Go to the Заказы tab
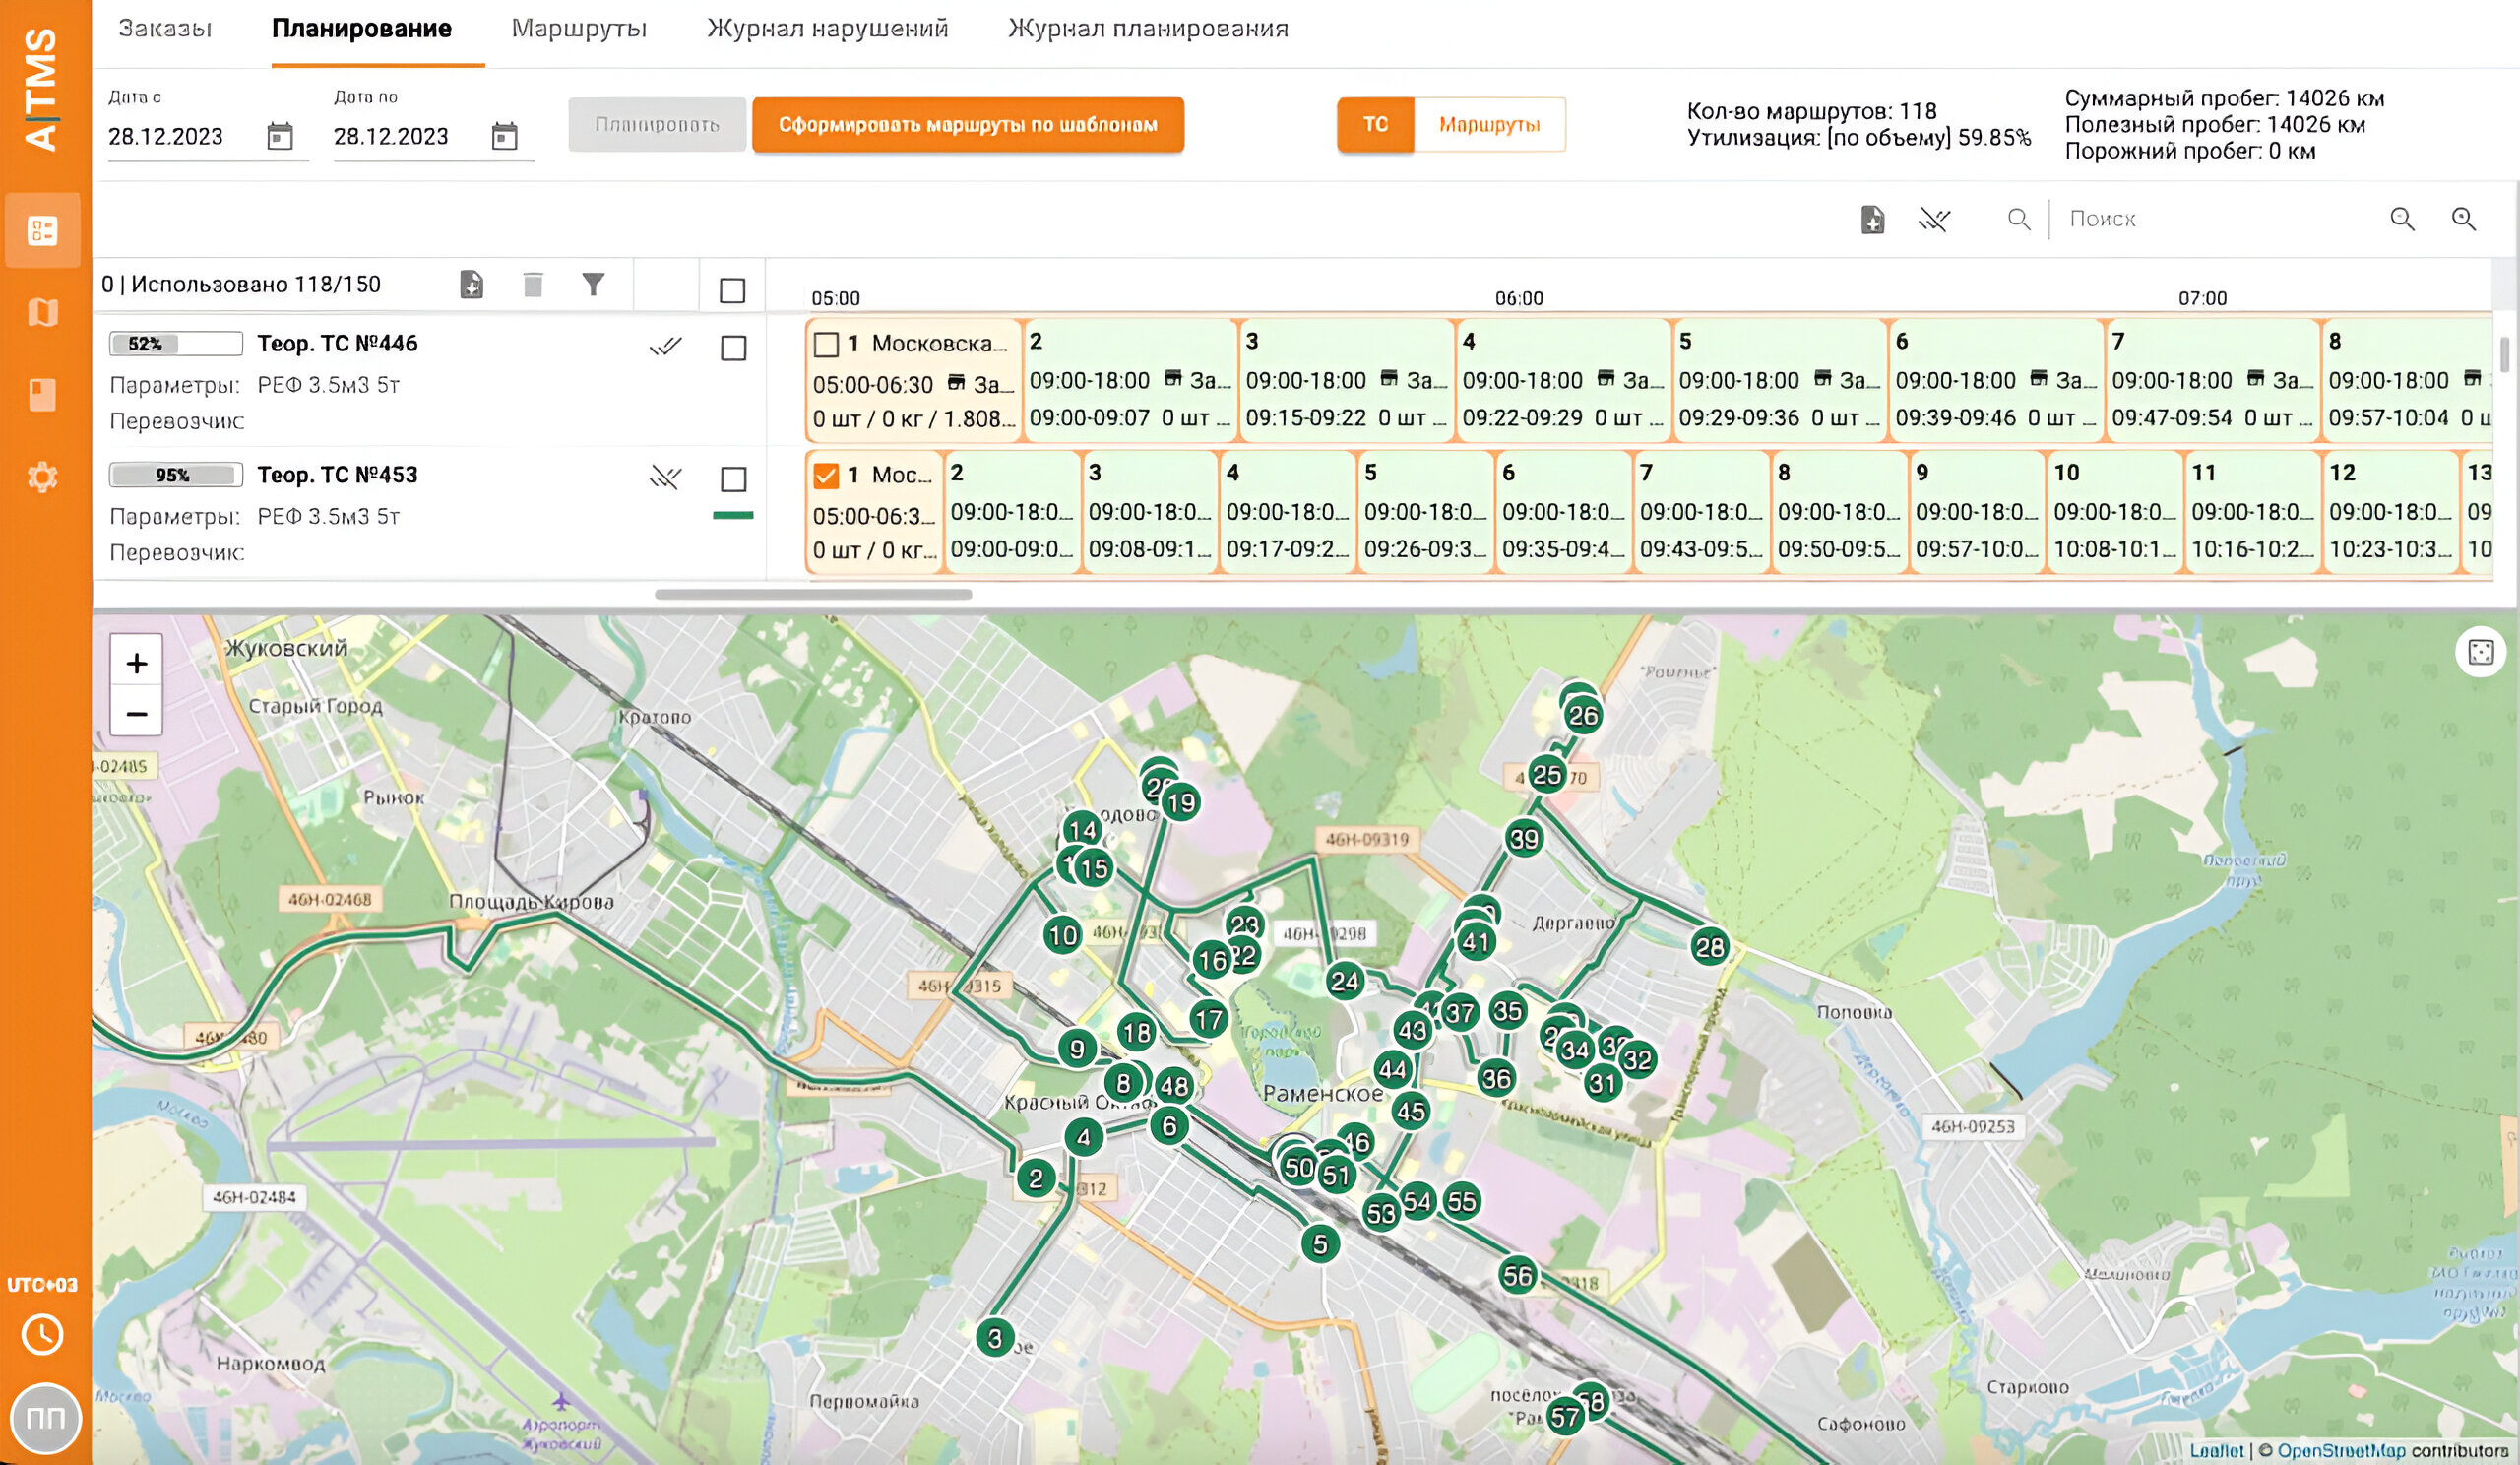 click(x=165, y=28)
